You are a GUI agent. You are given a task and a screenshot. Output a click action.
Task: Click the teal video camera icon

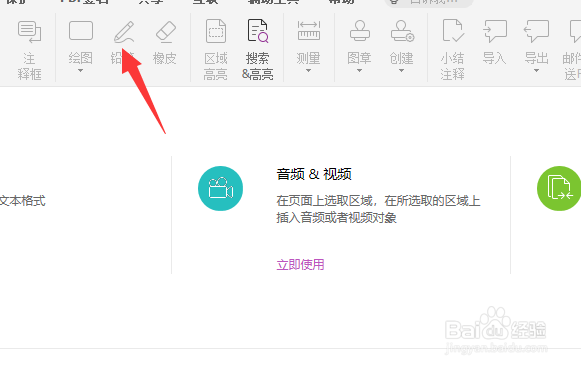[x=220, y=189]
